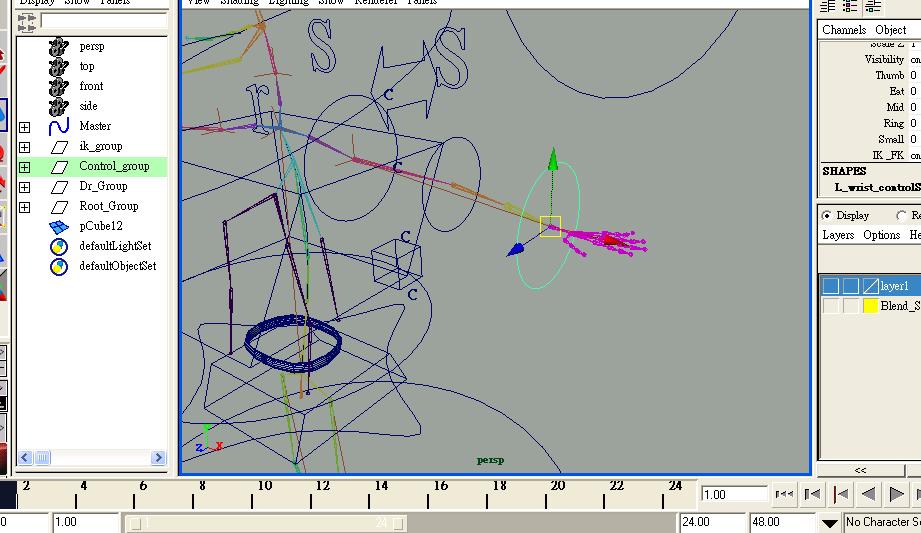921x533 pixels.
Task: Click the defaultLightSet icon
Action: (59, 246)
